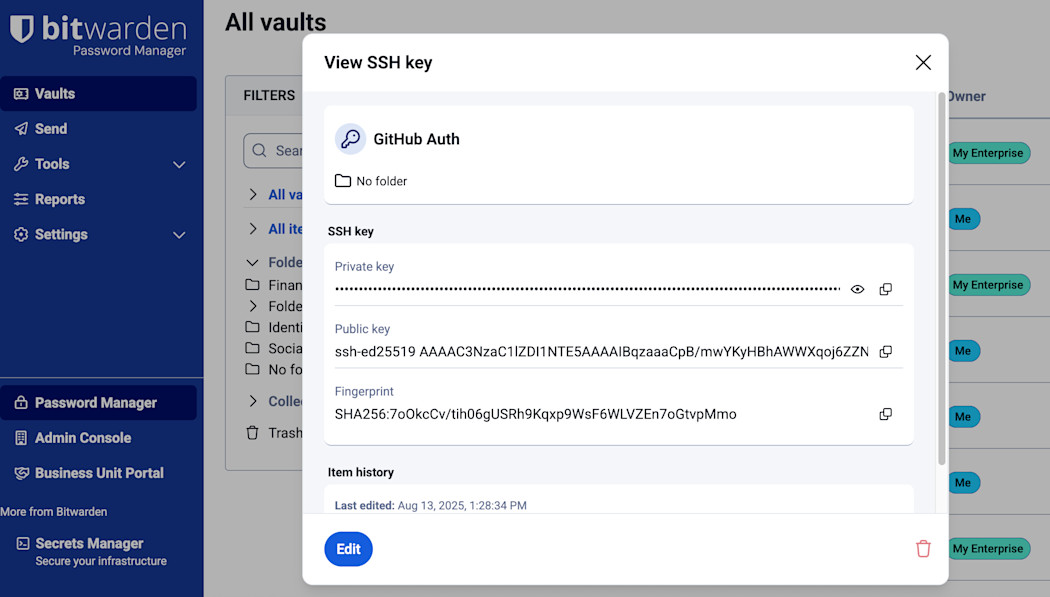1050x597 pixels.
Task: Close the View SSH key dialog
Action: click(923, 63)
